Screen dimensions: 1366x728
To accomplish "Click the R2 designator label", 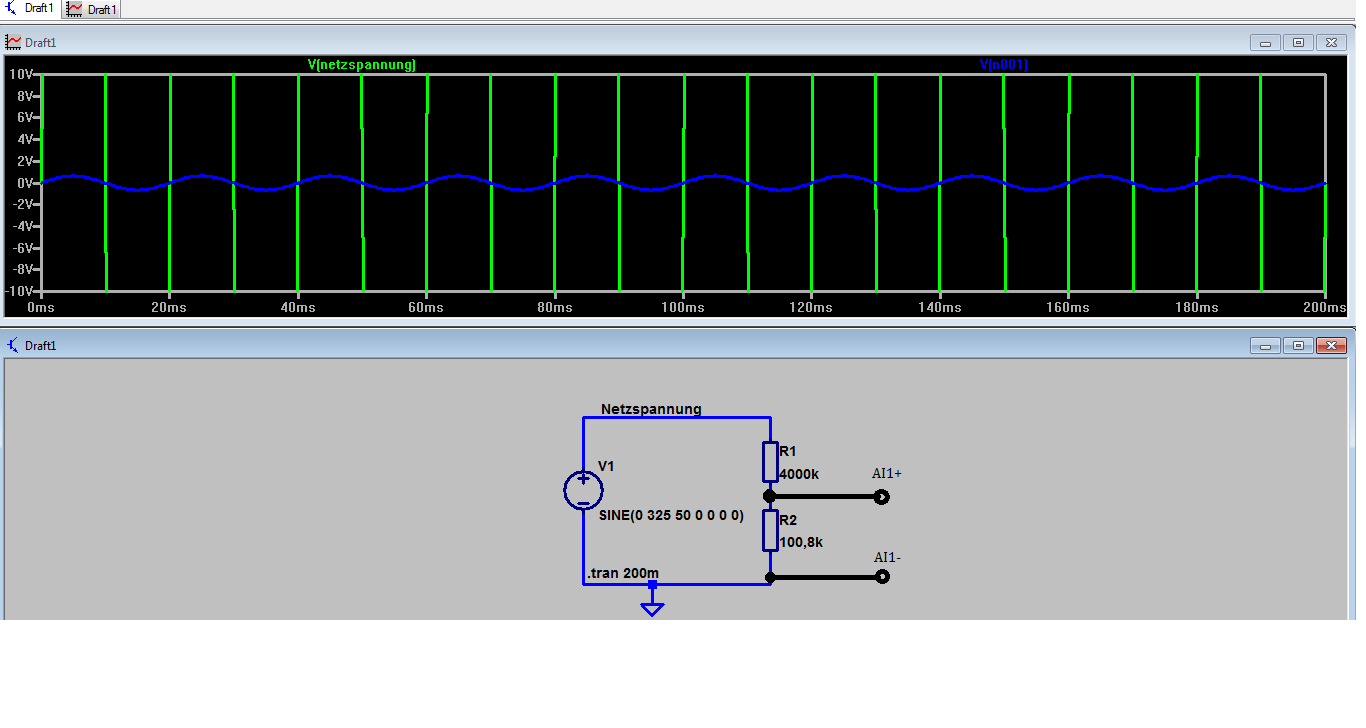I will [x=788, y=521].
